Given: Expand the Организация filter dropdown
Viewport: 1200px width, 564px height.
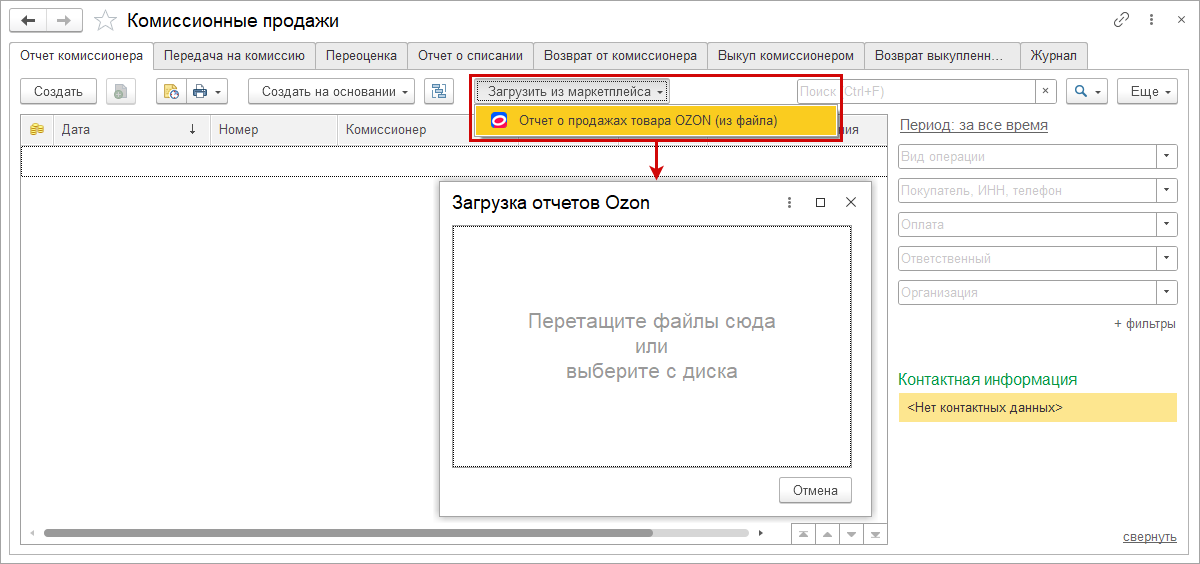Looking at the screenshot, I should pyautogui.click(x=1167, y=292).
